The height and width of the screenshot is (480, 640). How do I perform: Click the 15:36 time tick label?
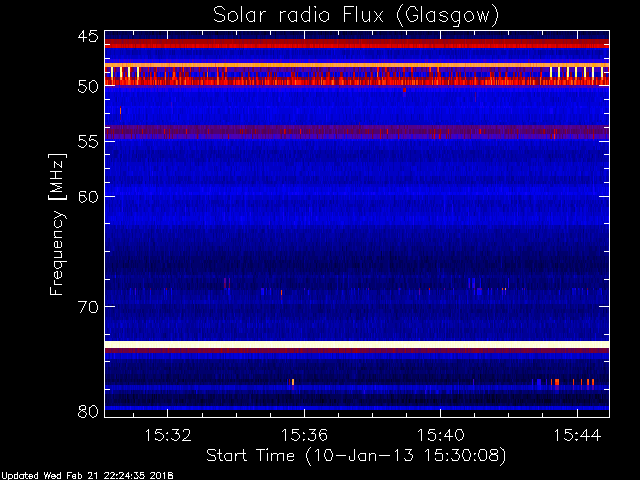click(x=304, y=435)
